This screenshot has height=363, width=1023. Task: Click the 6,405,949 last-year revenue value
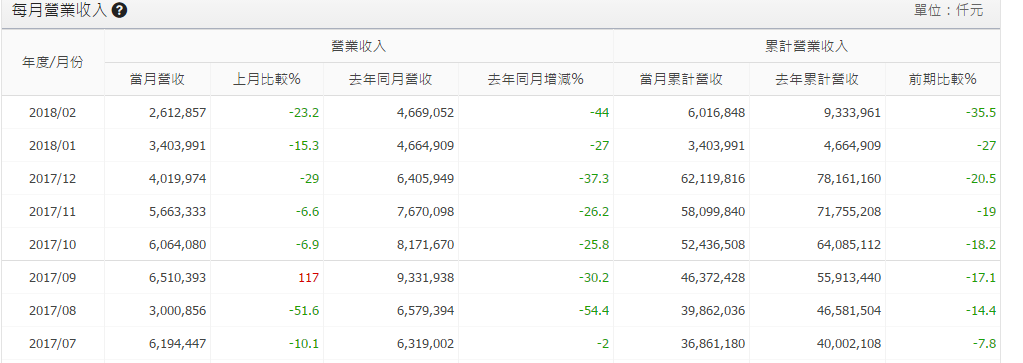425,179
